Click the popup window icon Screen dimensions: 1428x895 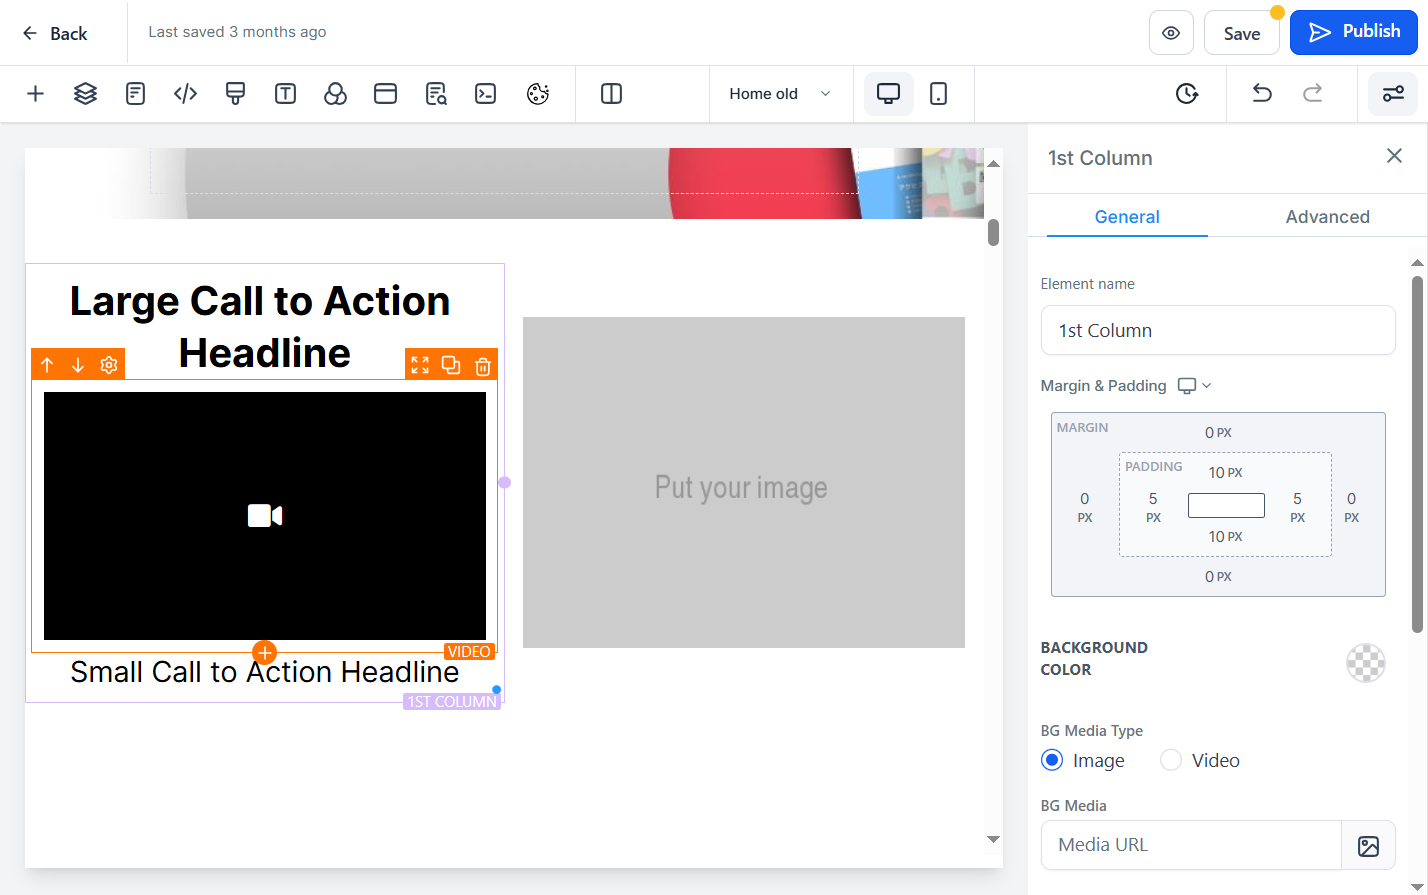[385, 94]
